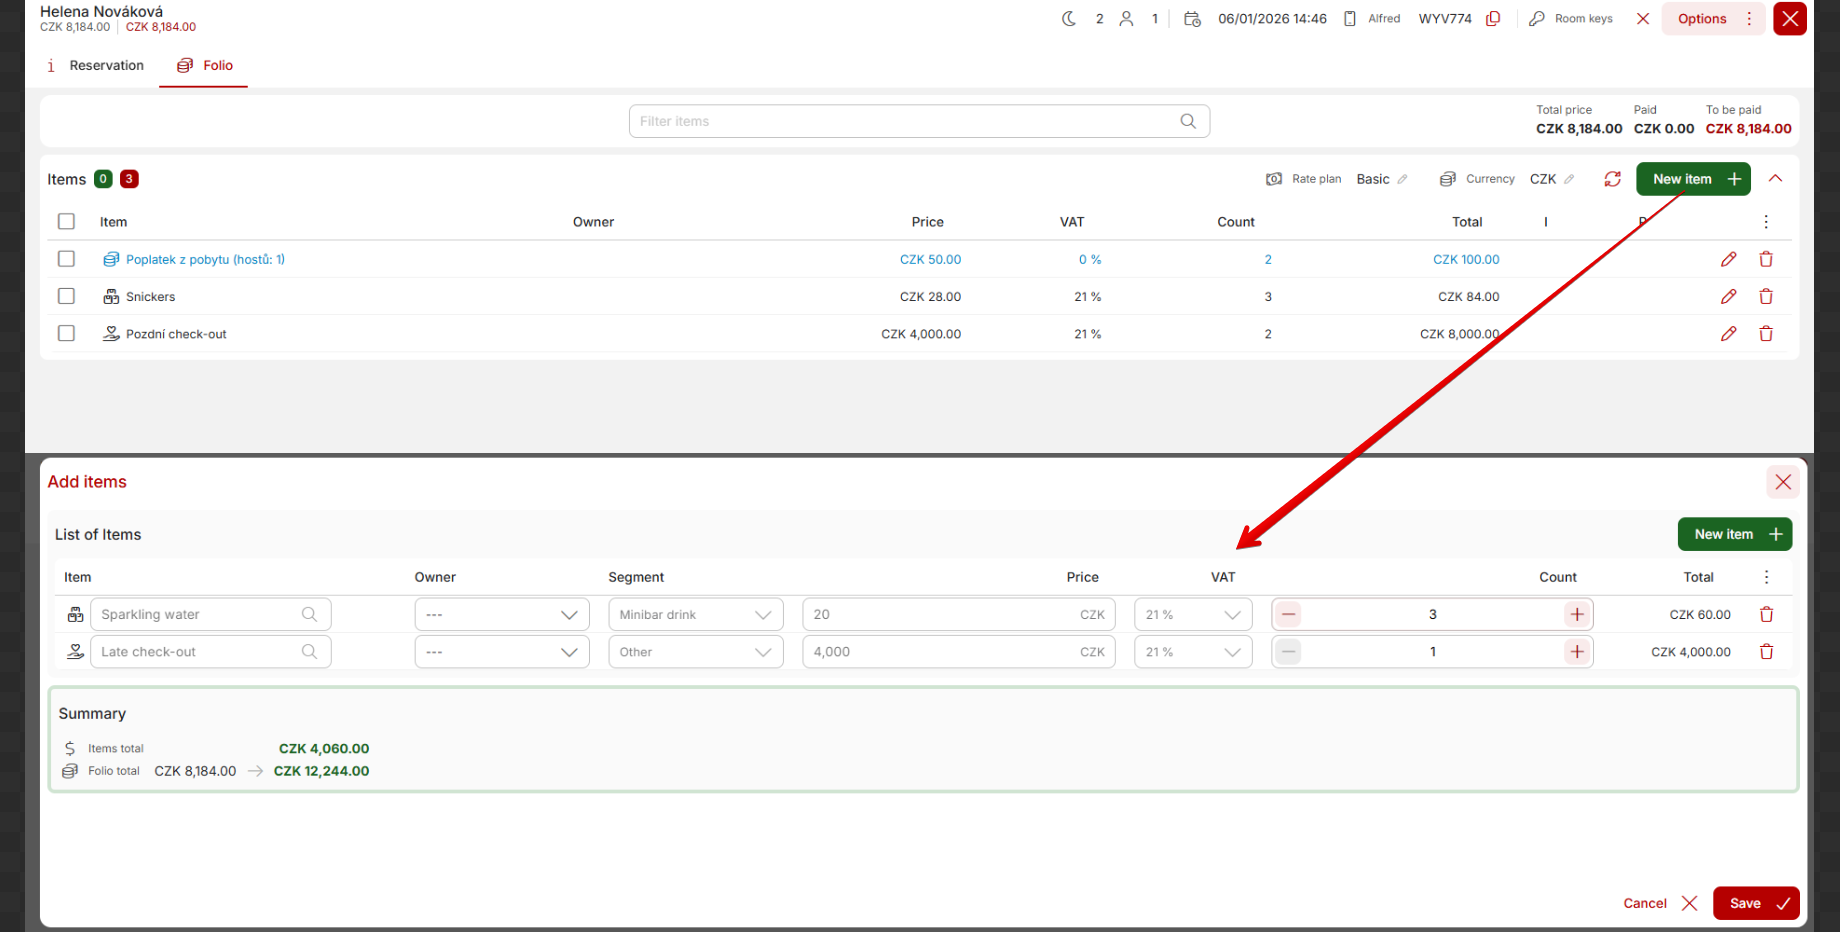Screen dimensions: 1840x932
Task: Click the edit pencil for Snickers row
Action: [1728, 297]
